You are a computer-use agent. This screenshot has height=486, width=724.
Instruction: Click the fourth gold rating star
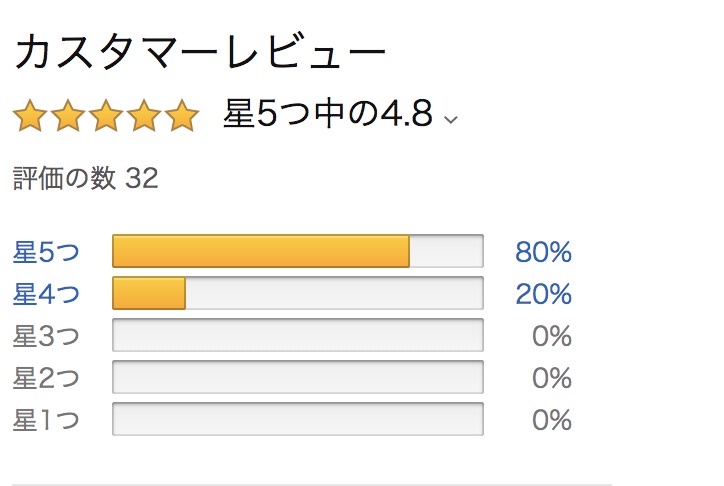coord(144,115)
